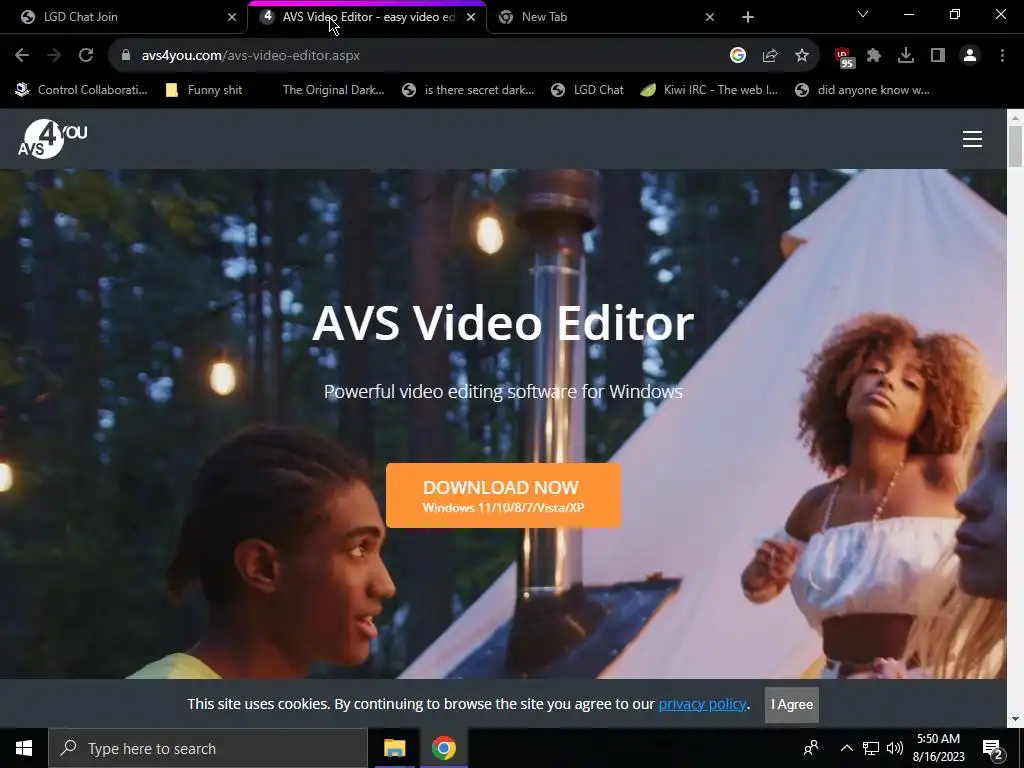
Task: Click the Google icon in address bar
Action: [x=737, y=56]
